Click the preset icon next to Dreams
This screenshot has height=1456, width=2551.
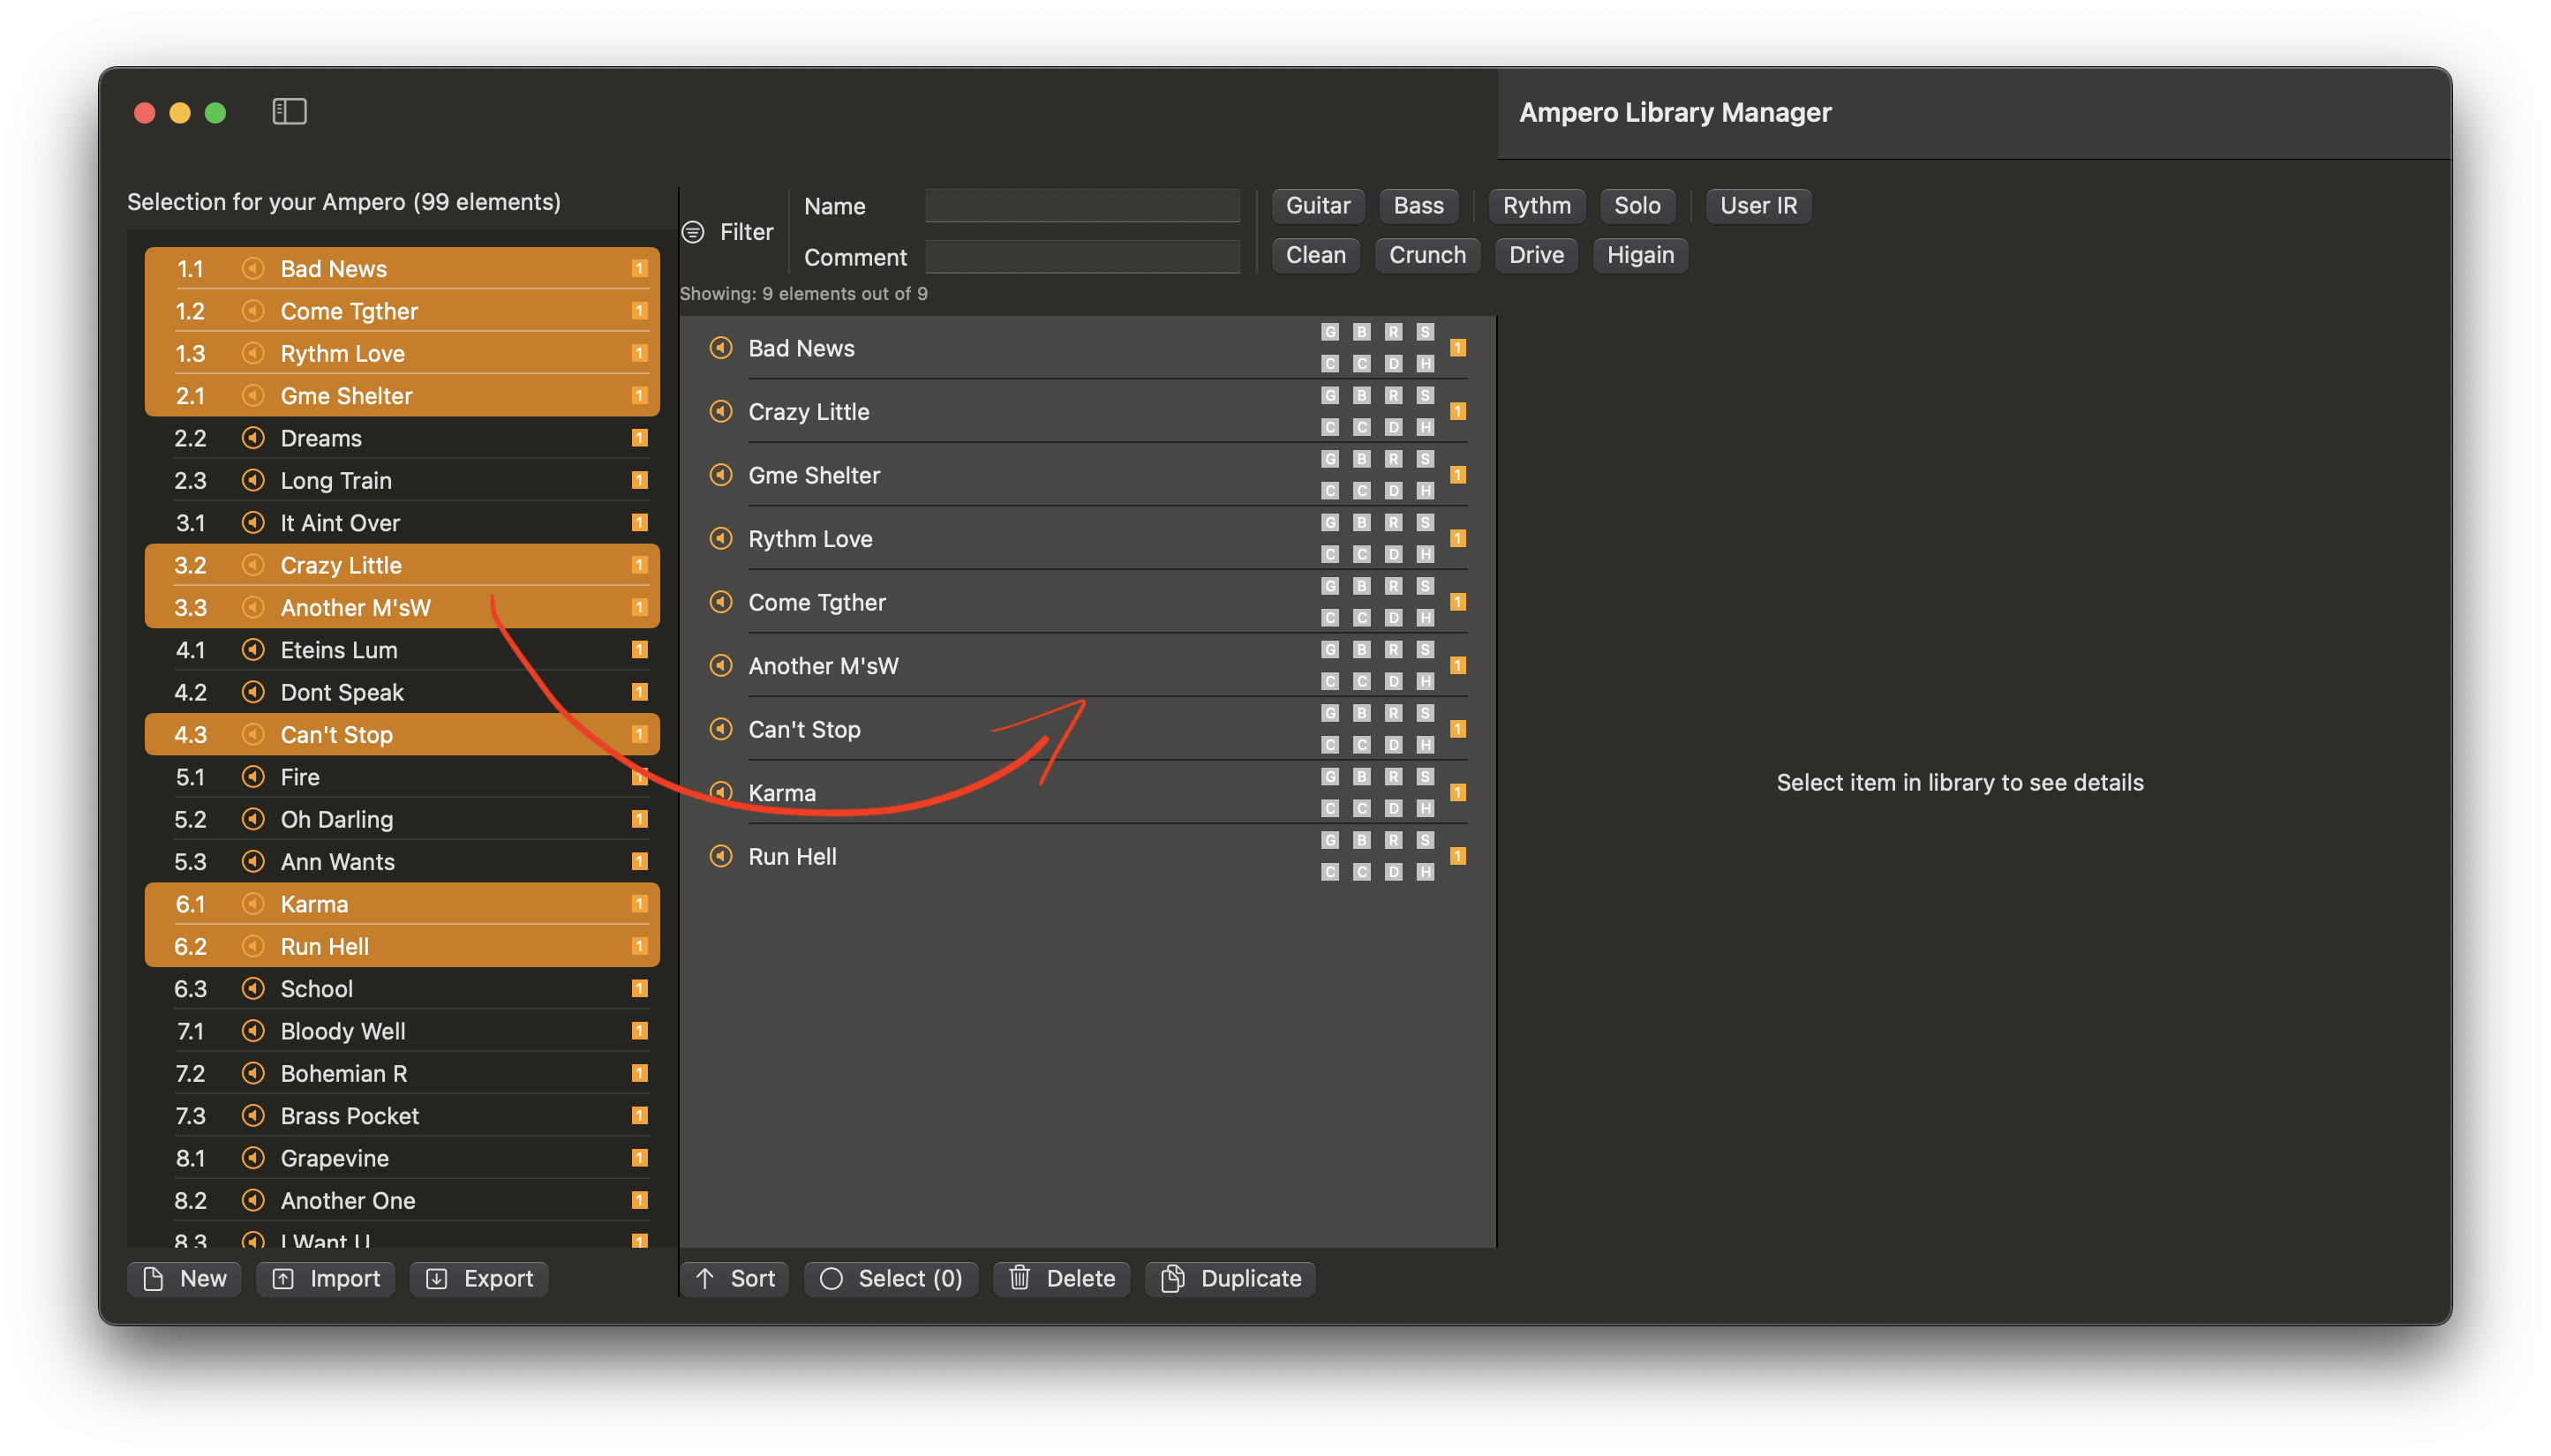click(x=253, y=438)
